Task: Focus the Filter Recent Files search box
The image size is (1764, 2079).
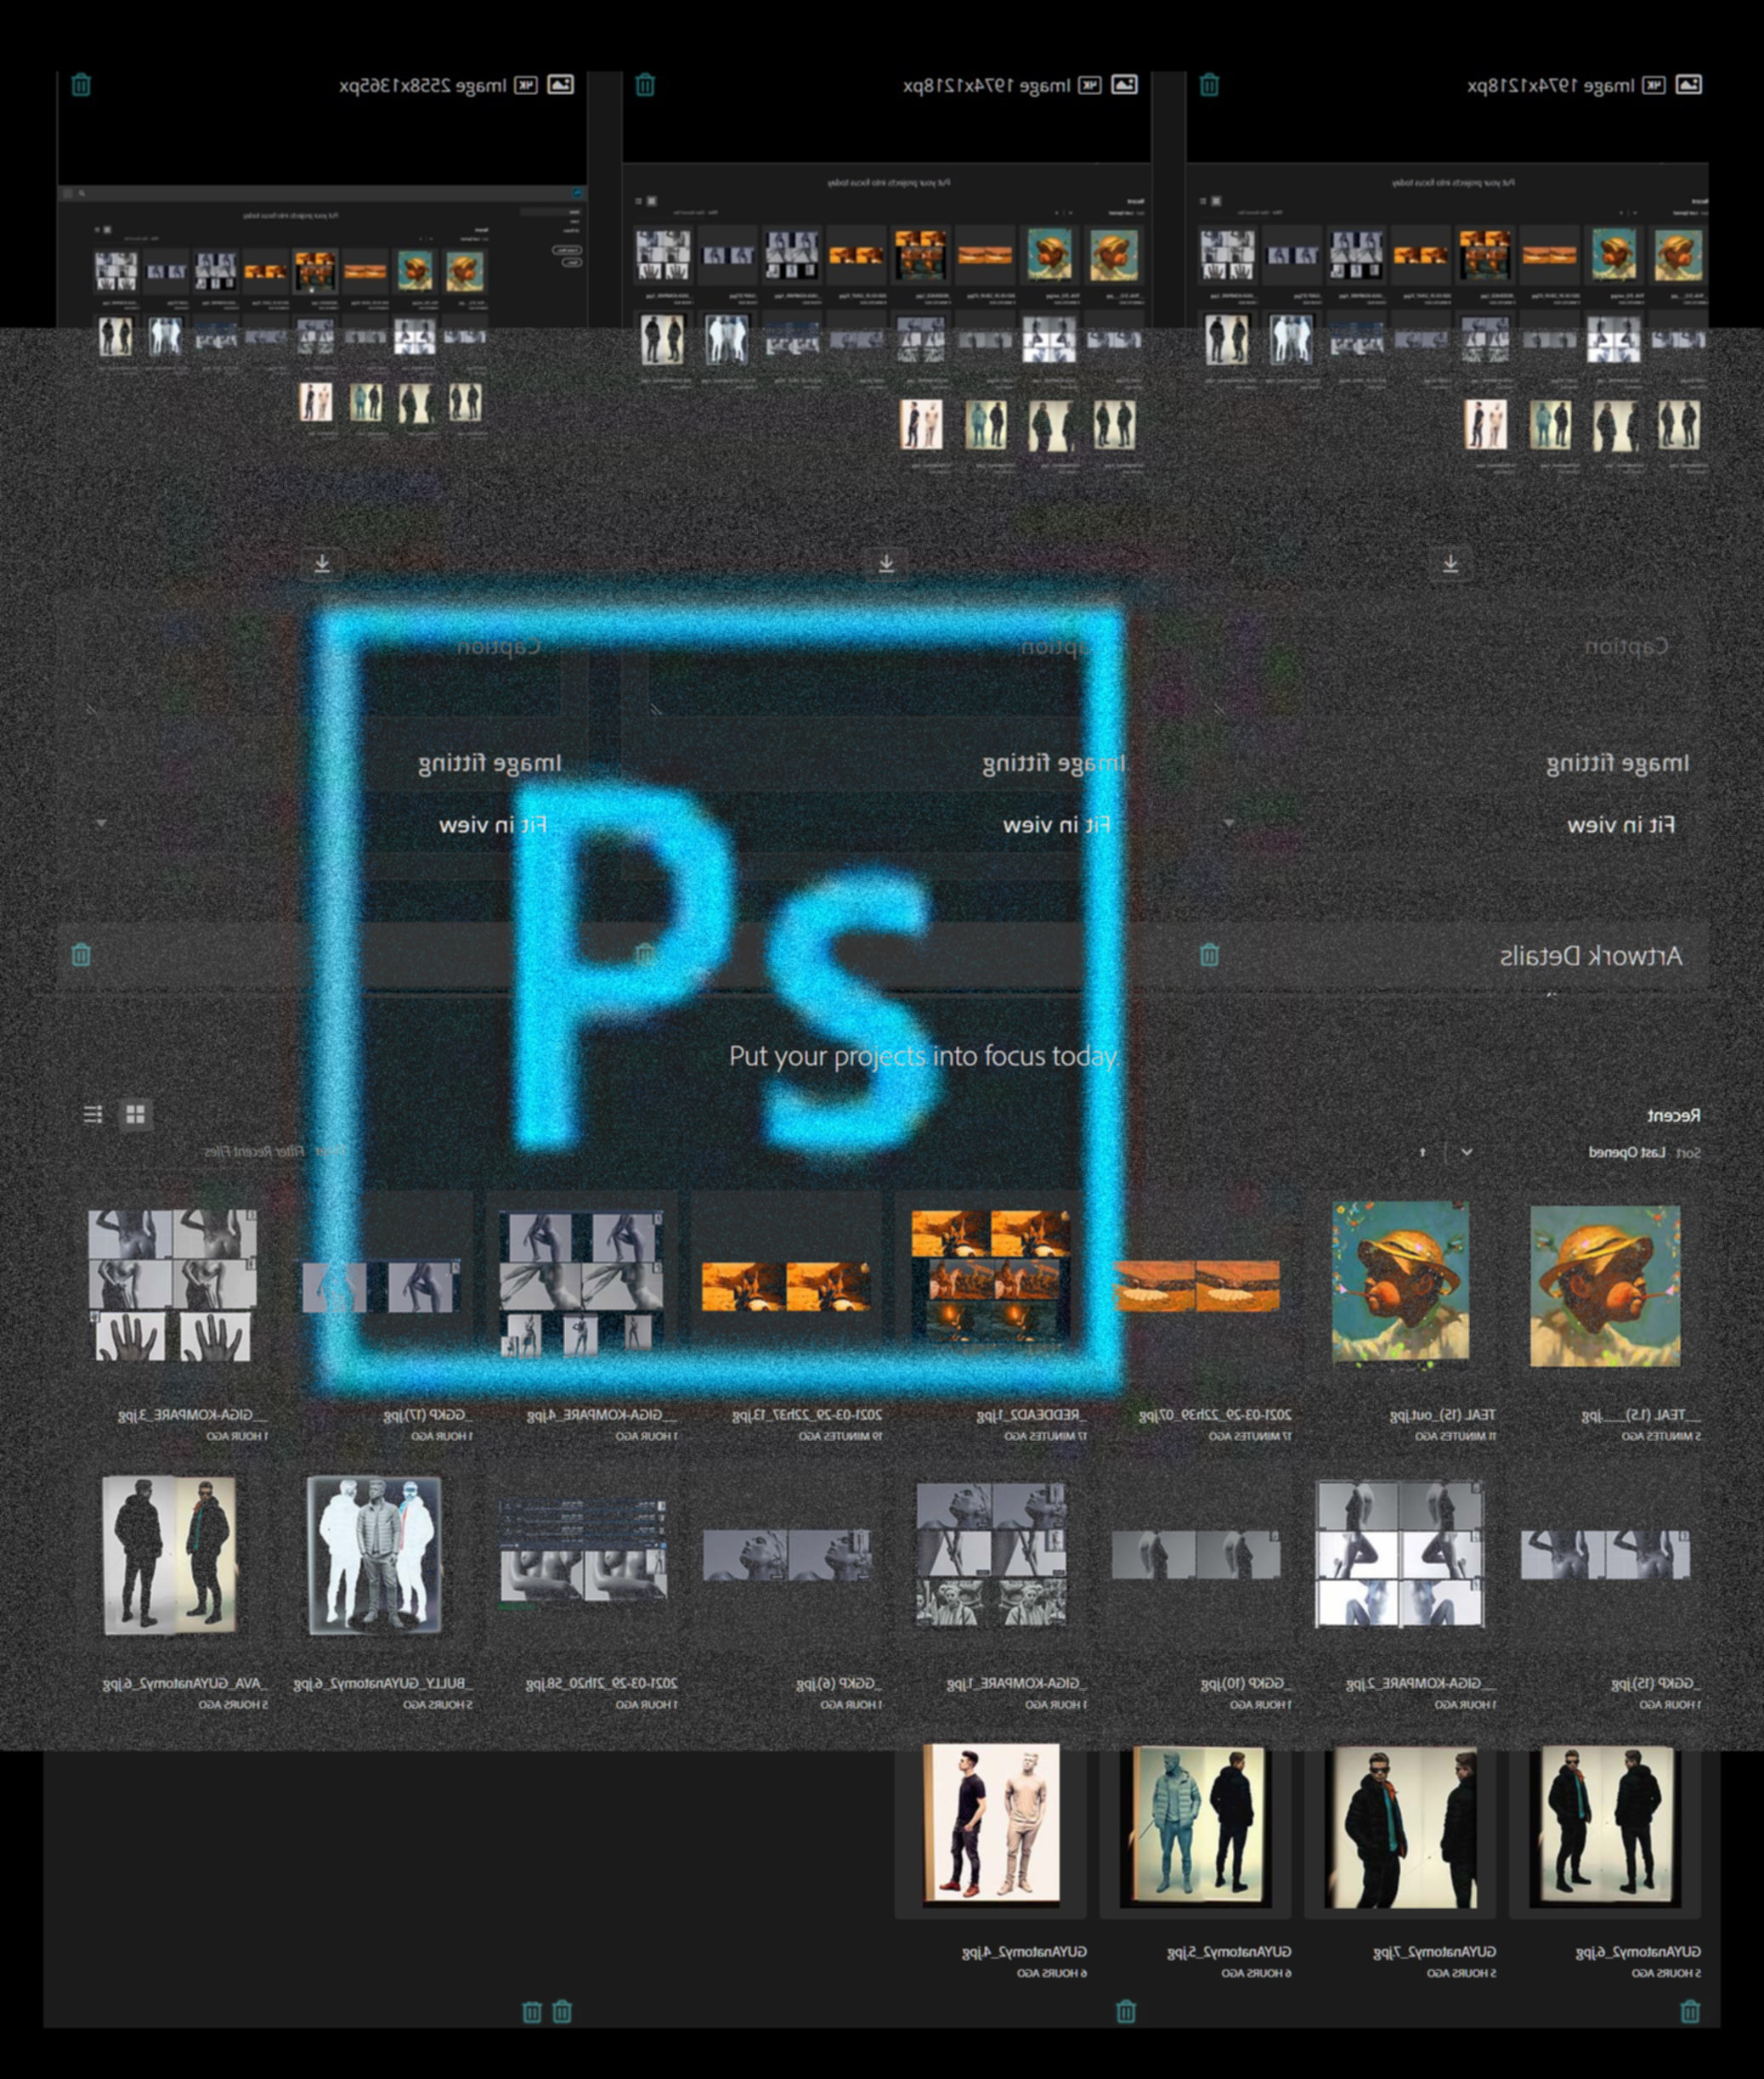Action: click(255, 1152)
